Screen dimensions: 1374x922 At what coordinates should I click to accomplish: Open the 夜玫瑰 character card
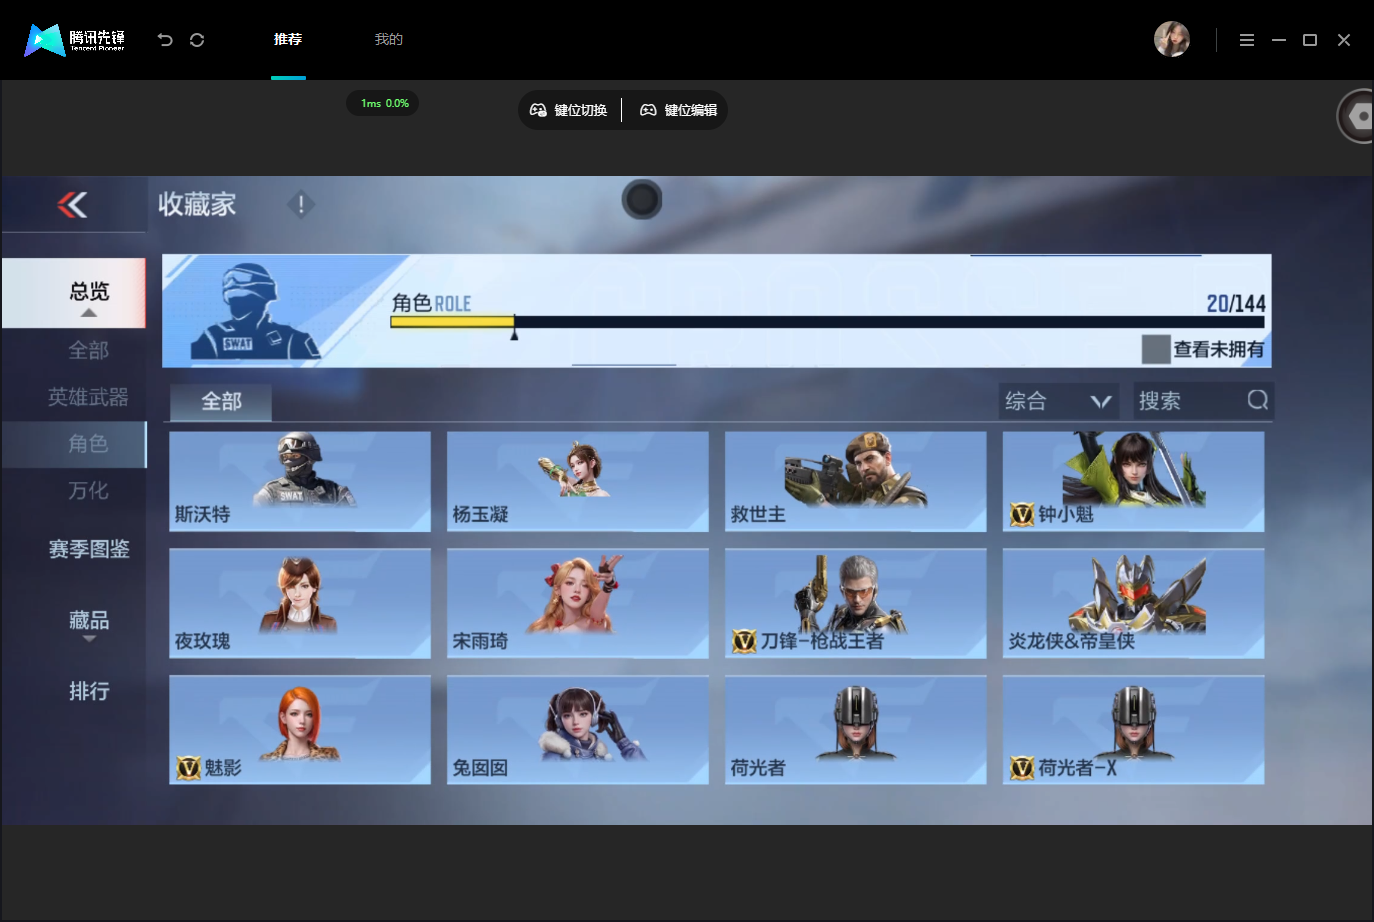click(300, 603)
